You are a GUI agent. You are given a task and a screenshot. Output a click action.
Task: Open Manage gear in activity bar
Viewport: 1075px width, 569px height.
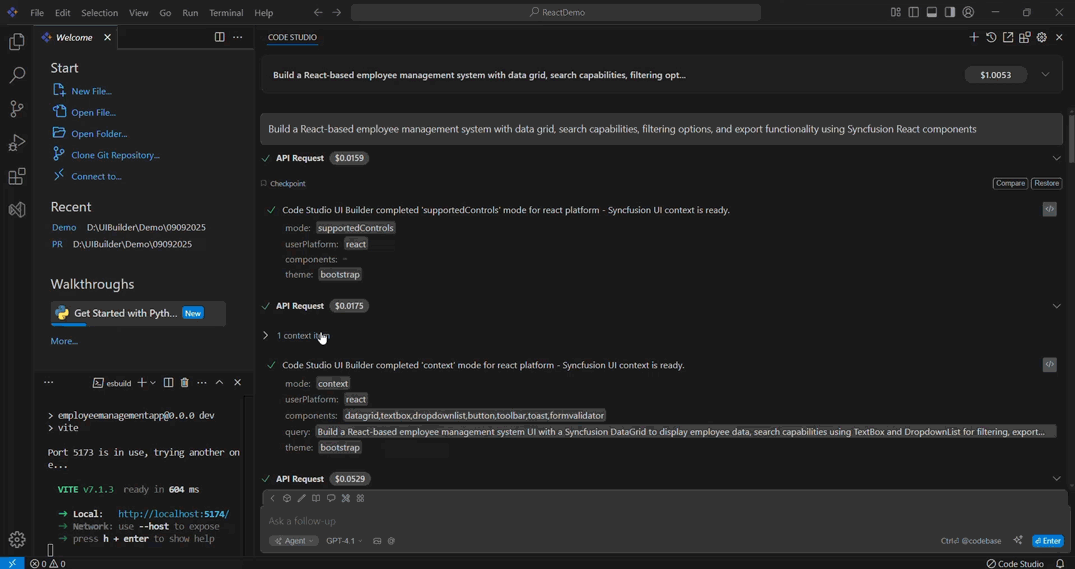coord(17,540)
